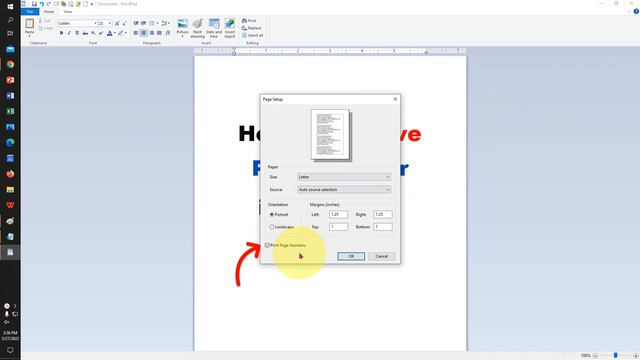Click Insert object in the ribbon
The height and width of the screenshot is (360, 640).
(230, 28)
